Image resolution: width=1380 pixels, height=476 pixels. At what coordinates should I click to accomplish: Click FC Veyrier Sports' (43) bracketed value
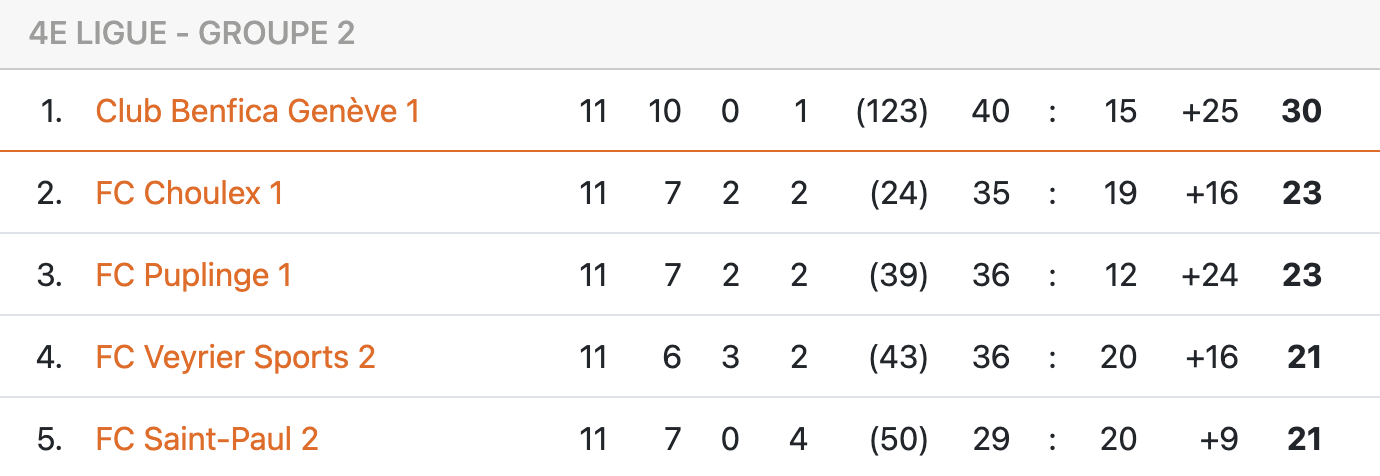point(899,357)
